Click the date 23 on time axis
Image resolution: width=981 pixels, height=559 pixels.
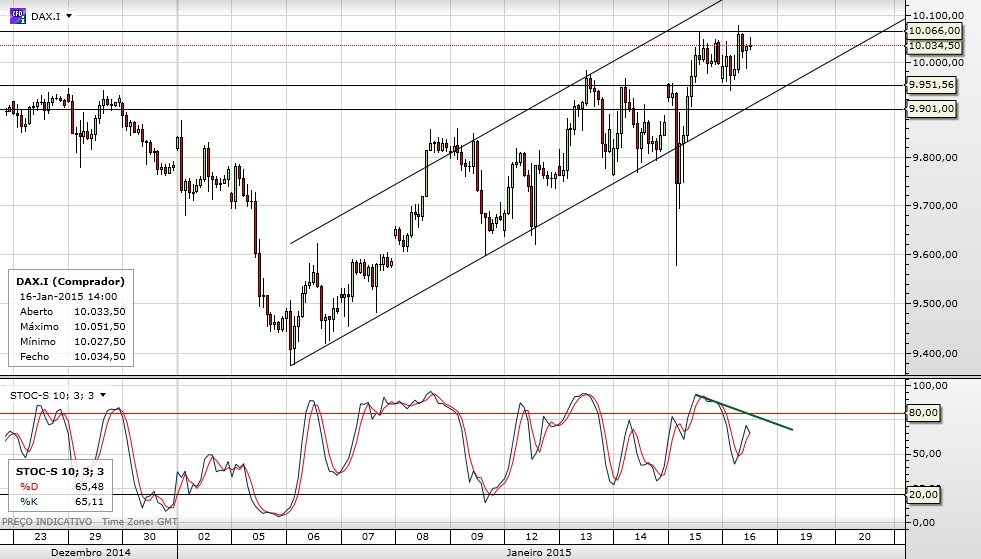(x=41, y=536)
